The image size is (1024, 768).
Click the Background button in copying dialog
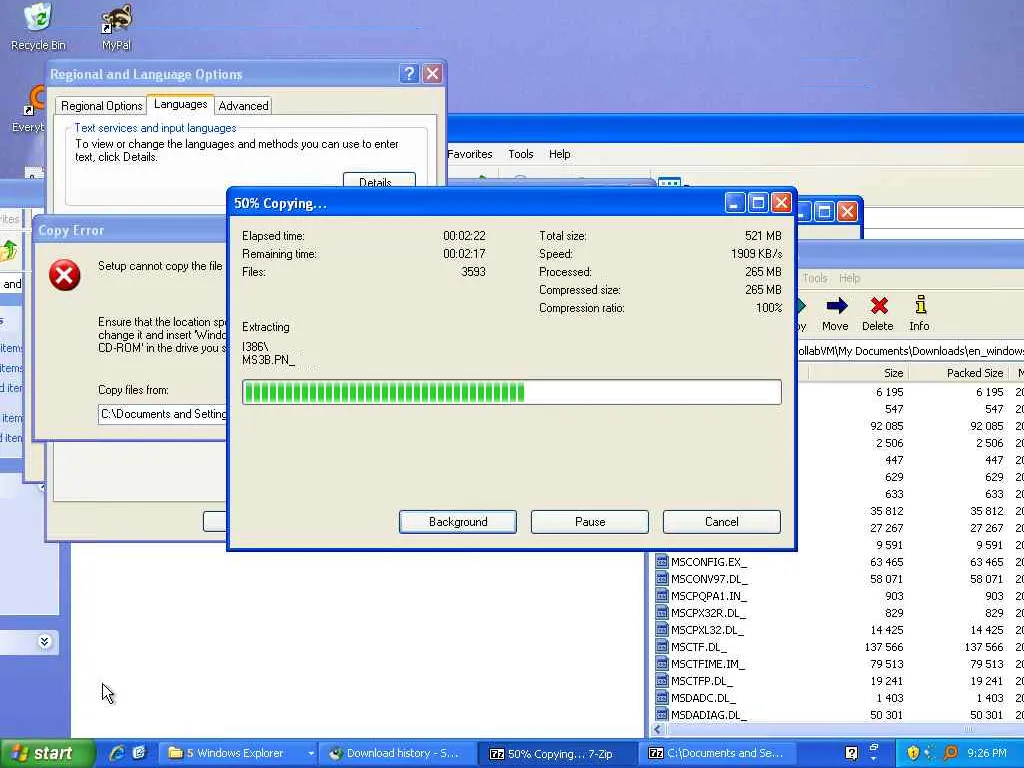[x=458, y=522]
